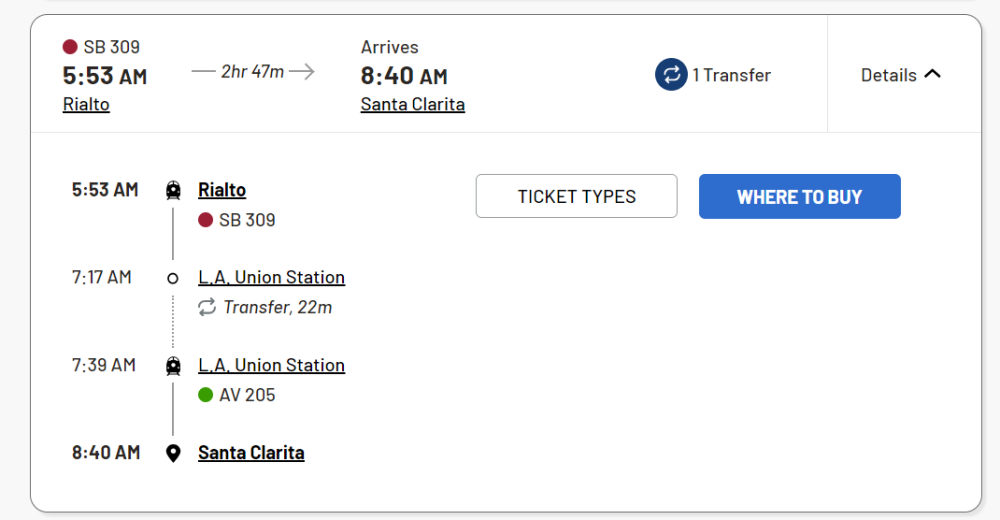Click the location pin icon for Santa Clarita
The height and width of the screenshot is (520, 1000).
173,453
